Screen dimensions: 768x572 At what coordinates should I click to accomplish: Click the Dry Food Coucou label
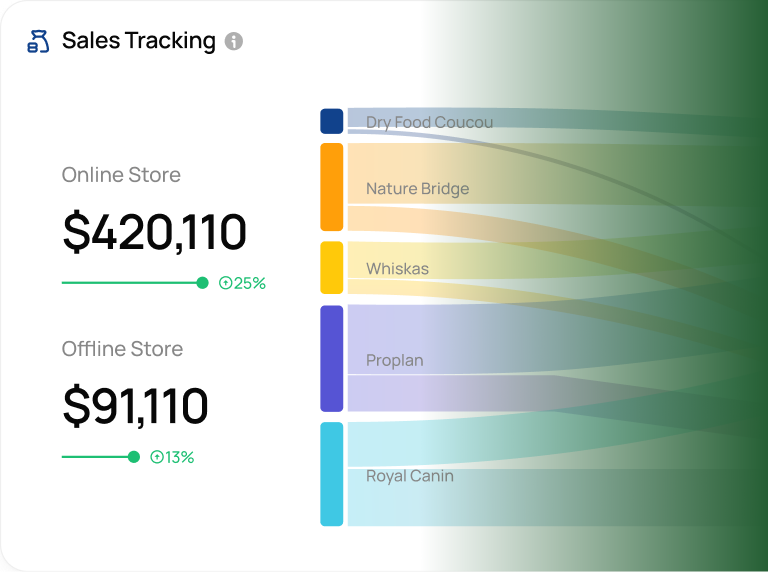tap(430, 122)
